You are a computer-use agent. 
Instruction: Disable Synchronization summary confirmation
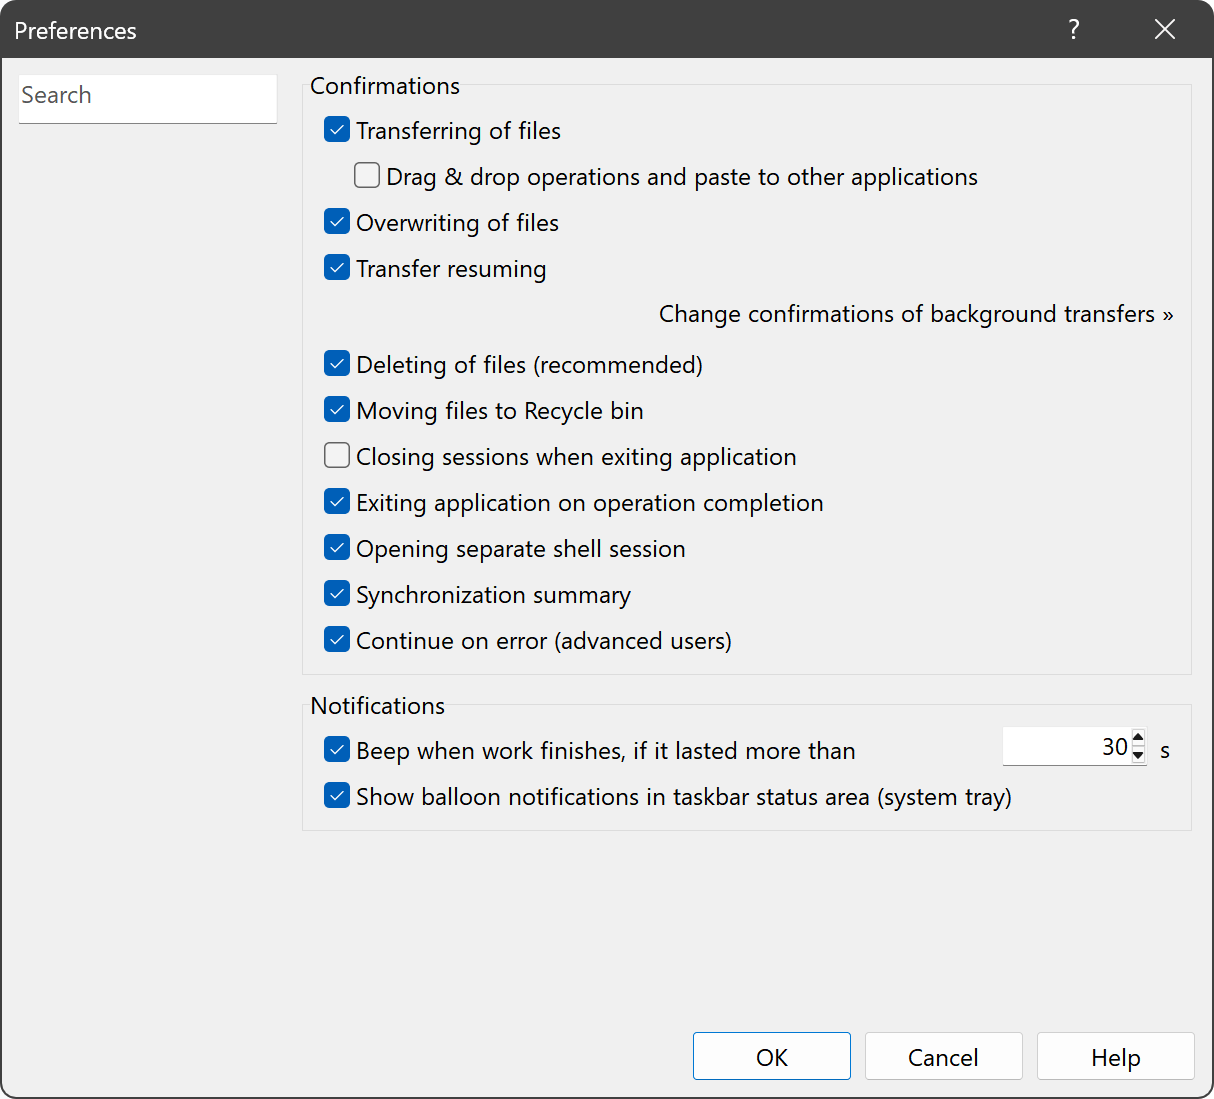click(x=338, y=594)
